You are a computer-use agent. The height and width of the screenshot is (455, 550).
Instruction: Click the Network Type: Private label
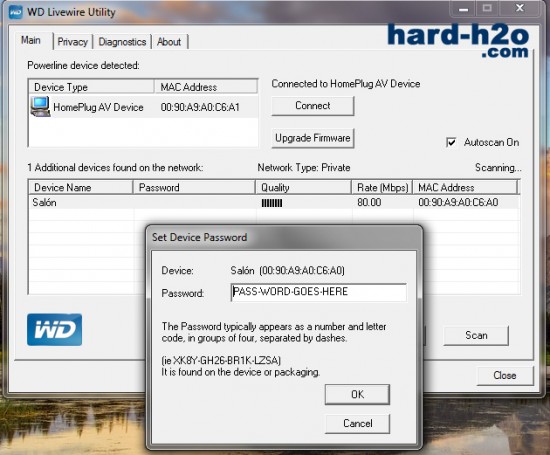(304, 168)
